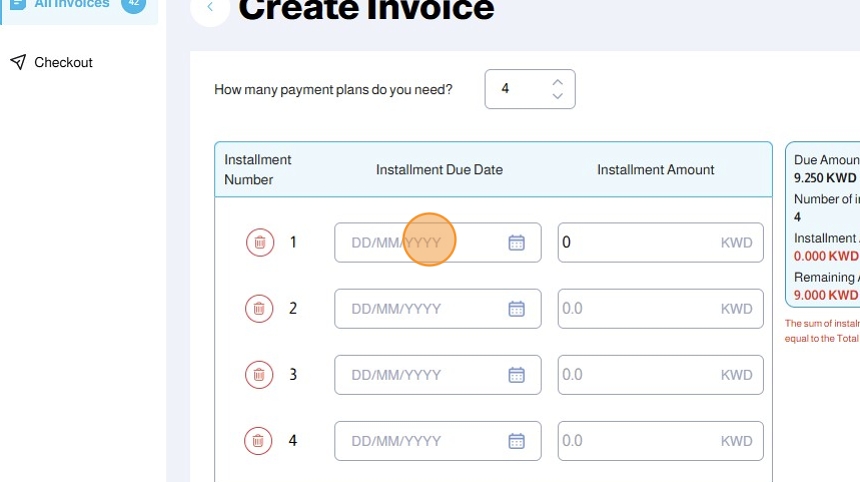Go back from Create Invoice page
This screenshot has width=860, height=482.
pos(210,8)
